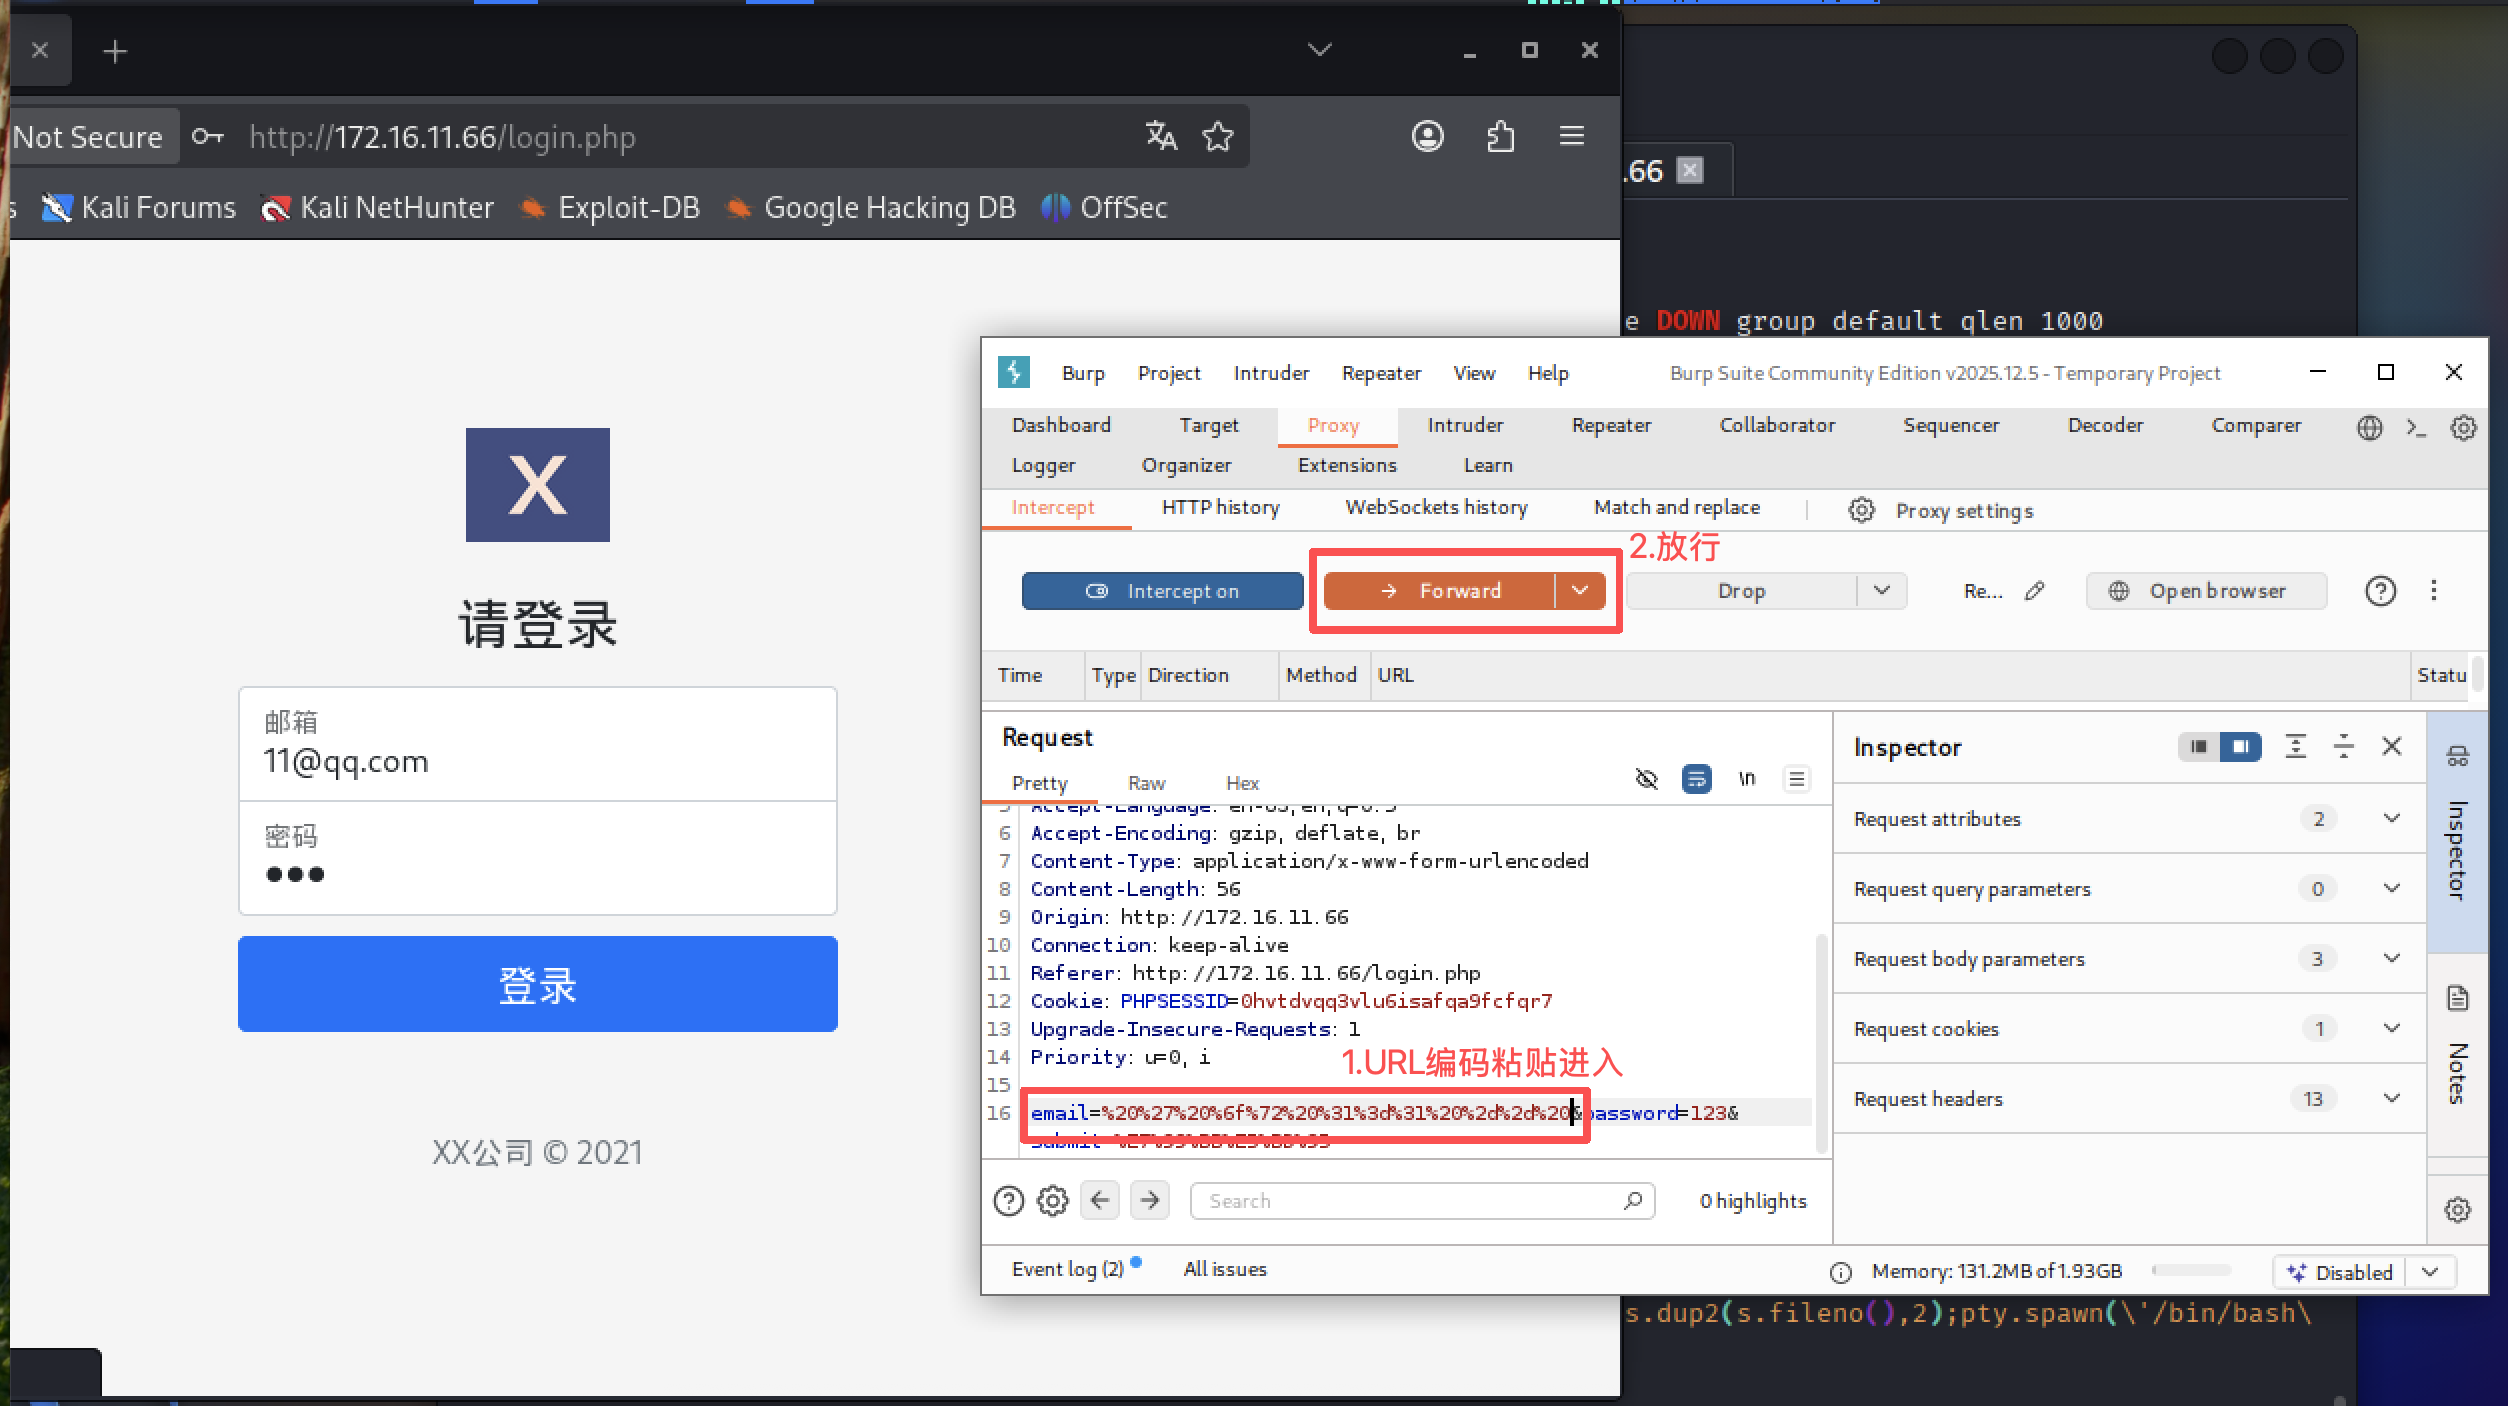Viewport: 2508px width, 1406px height.
Task: Switch to the HTTP history tab
Action: [x=1220, y=508]
